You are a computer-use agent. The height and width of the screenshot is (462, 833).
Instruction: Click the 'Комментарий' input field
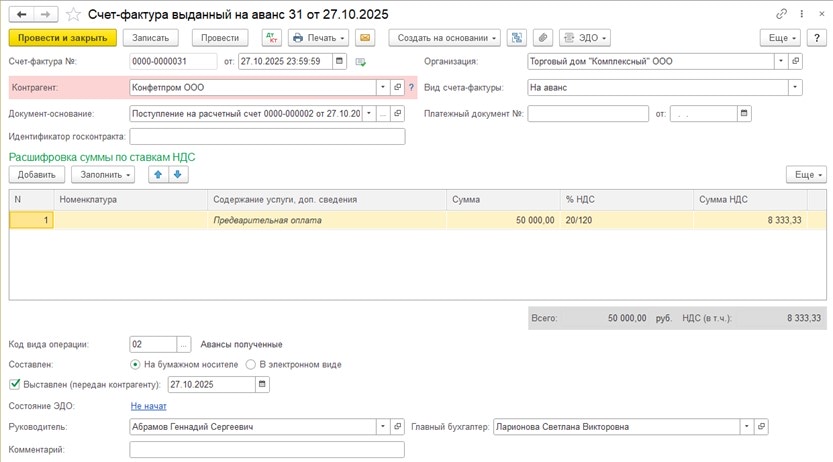(267, 450)
